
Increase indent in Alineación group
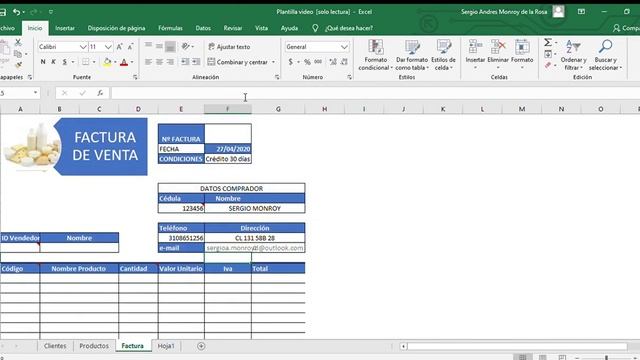[196, 62]
